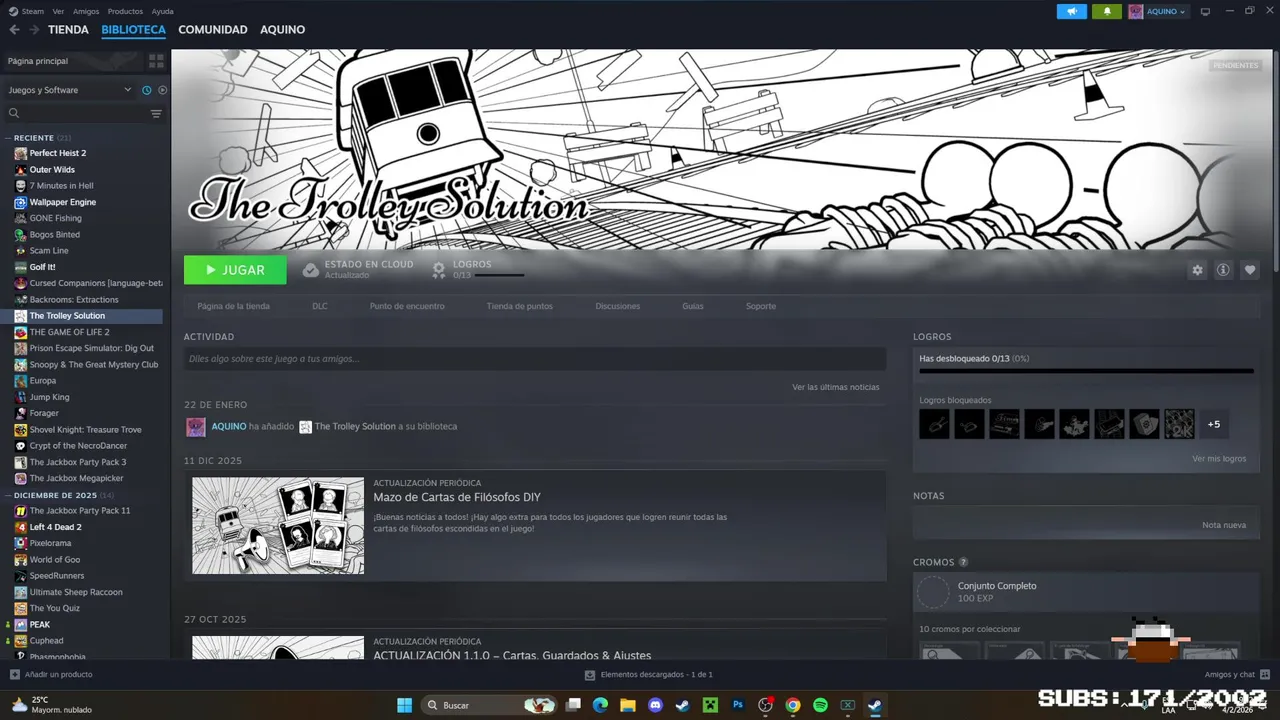Screen dimensions: 1280x720
Task: Click the library search field
Action: click(75, 113)
